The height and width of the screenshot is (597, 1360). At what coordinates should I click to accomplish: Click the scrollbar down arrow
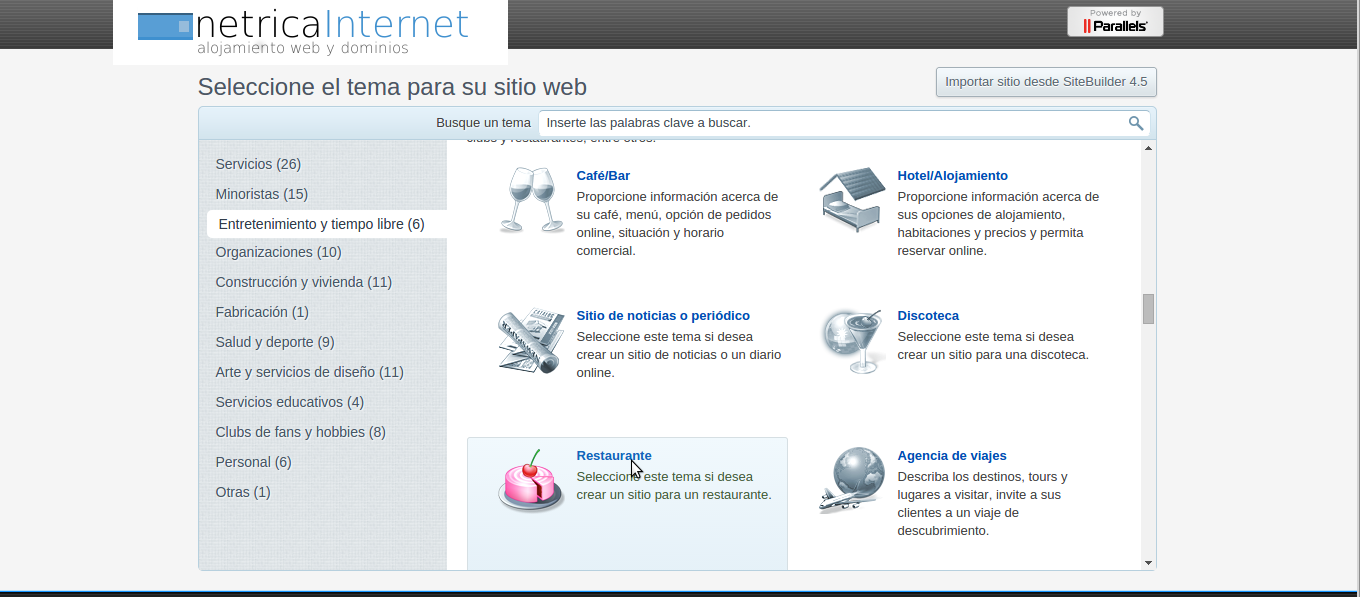[1148, 563]
